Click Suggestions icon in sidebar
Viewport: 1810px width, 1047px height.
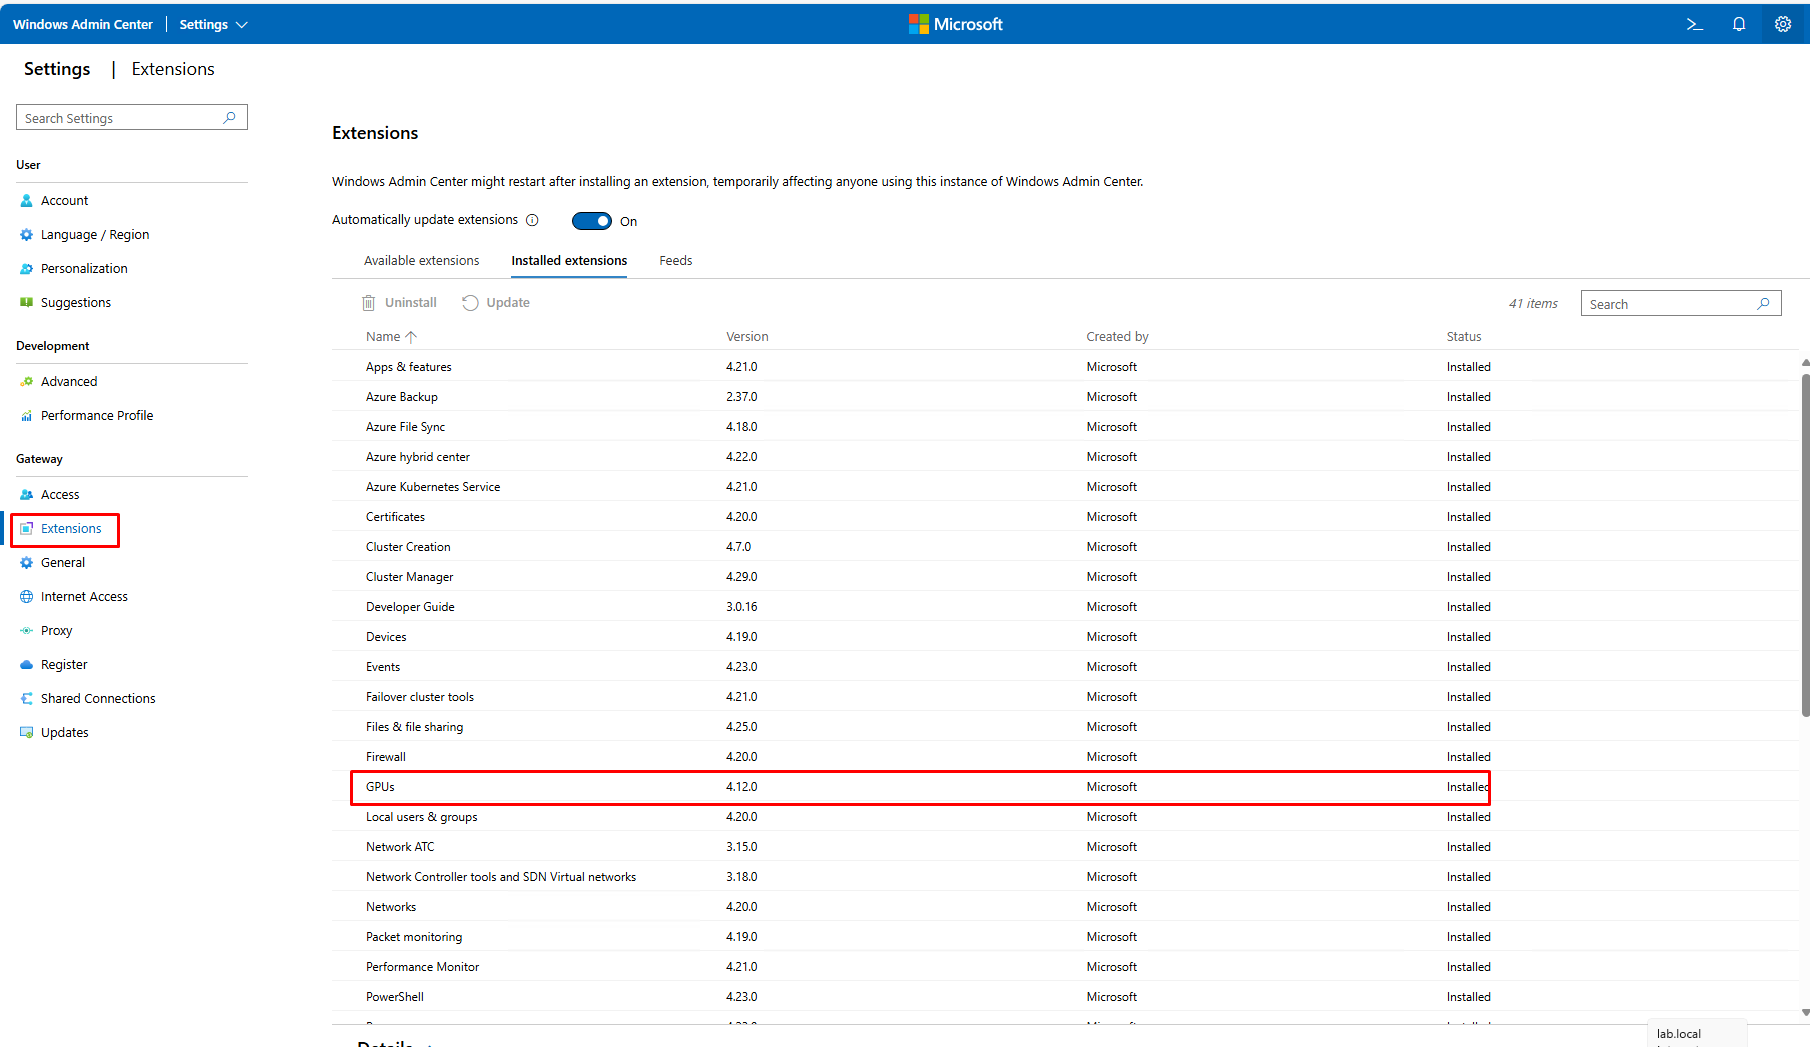[x=27, y=303]
